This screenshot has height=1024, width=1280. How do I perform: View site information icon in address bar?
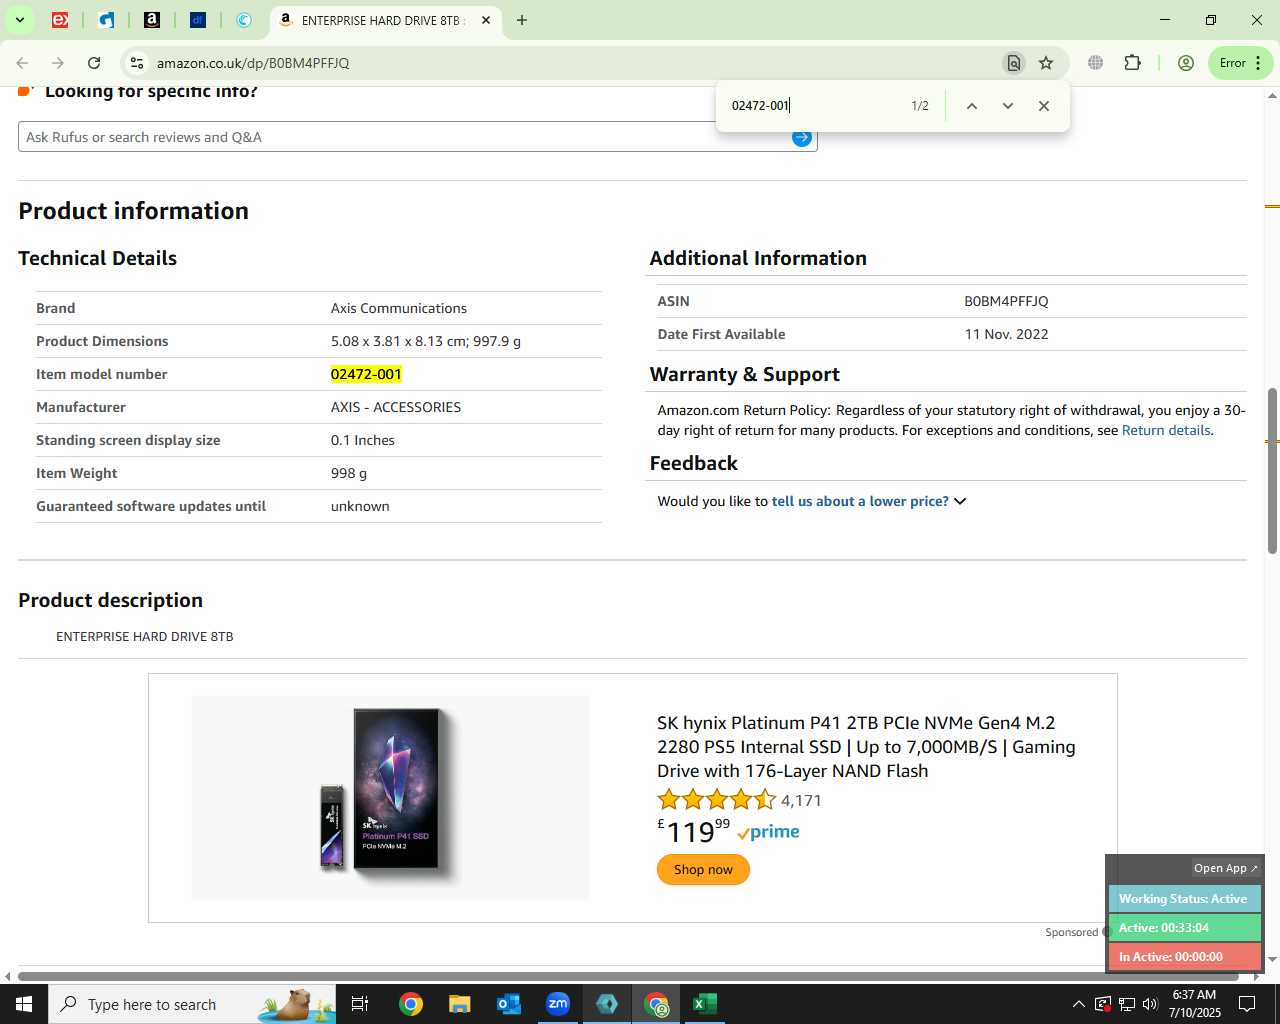[137, 63]
